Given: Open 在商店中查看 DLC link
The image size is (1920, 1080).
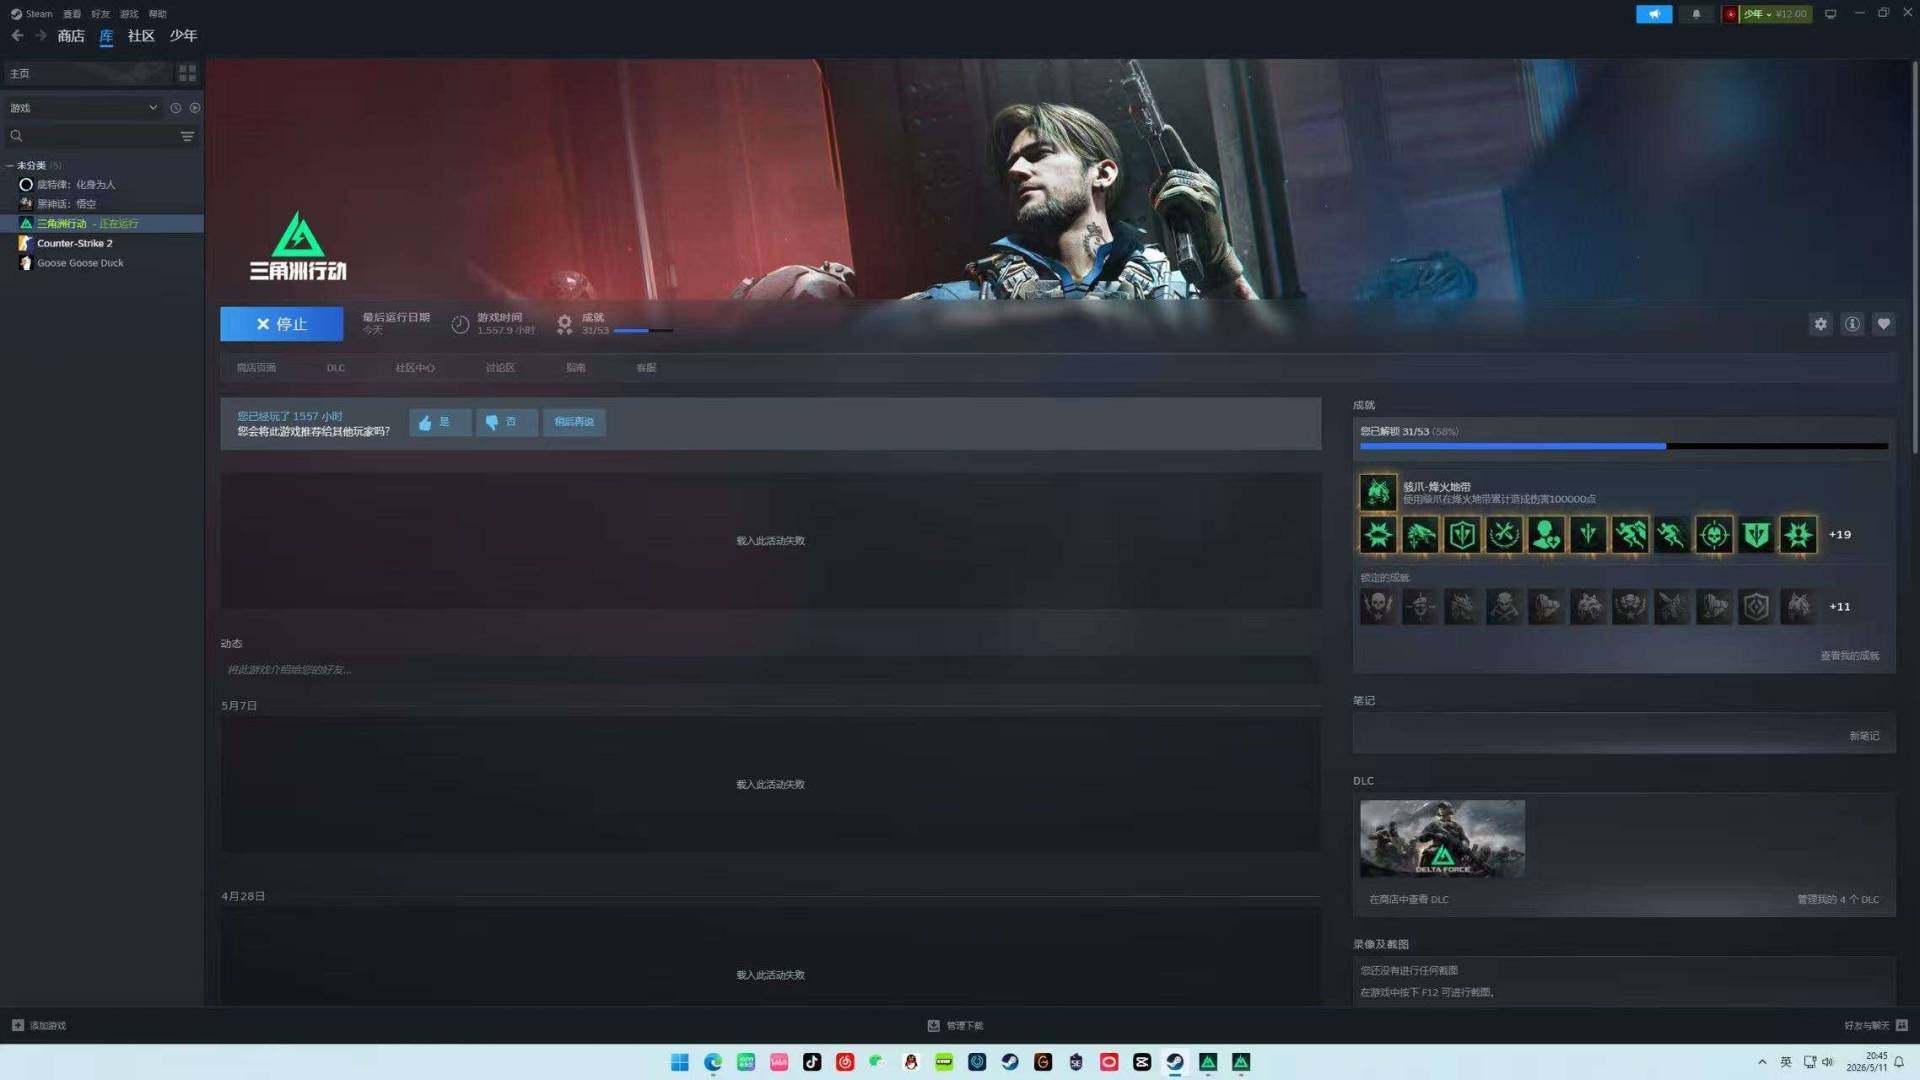Looking at the screenshot, I should (1408, 900).
